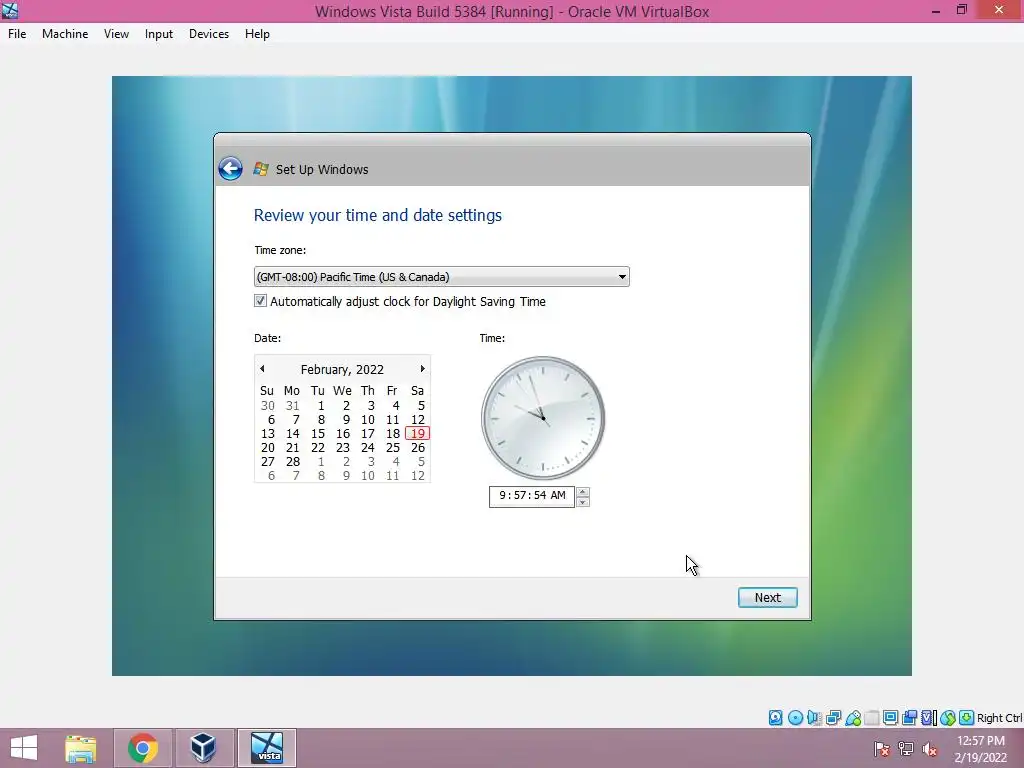This screenshot has height=768, width=1024.
Task: Select February 17 in the calendar
Action: point(368,434)
